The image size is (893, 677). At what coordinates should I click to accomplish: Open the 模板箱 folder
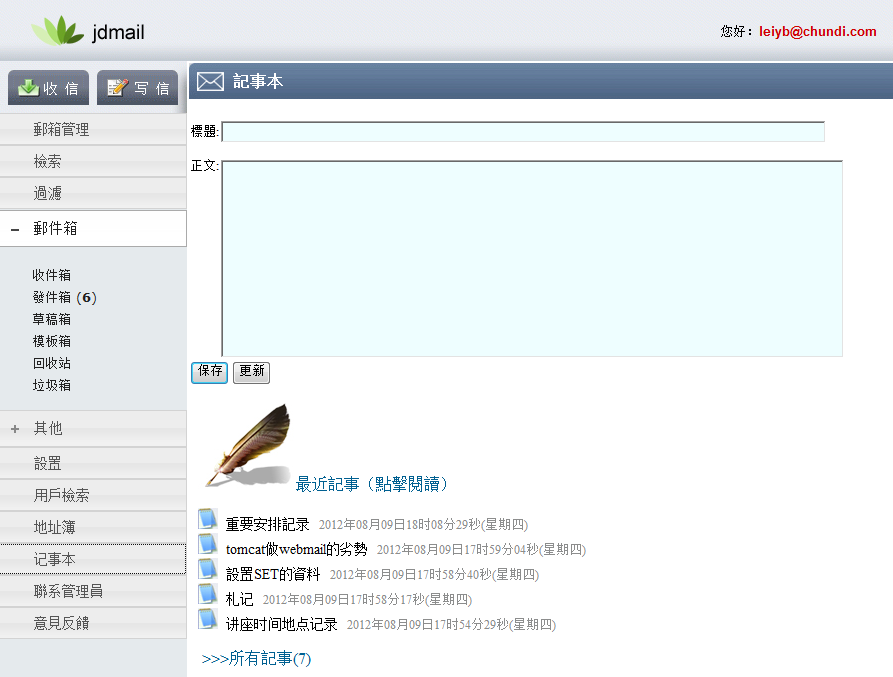point(52,341)
